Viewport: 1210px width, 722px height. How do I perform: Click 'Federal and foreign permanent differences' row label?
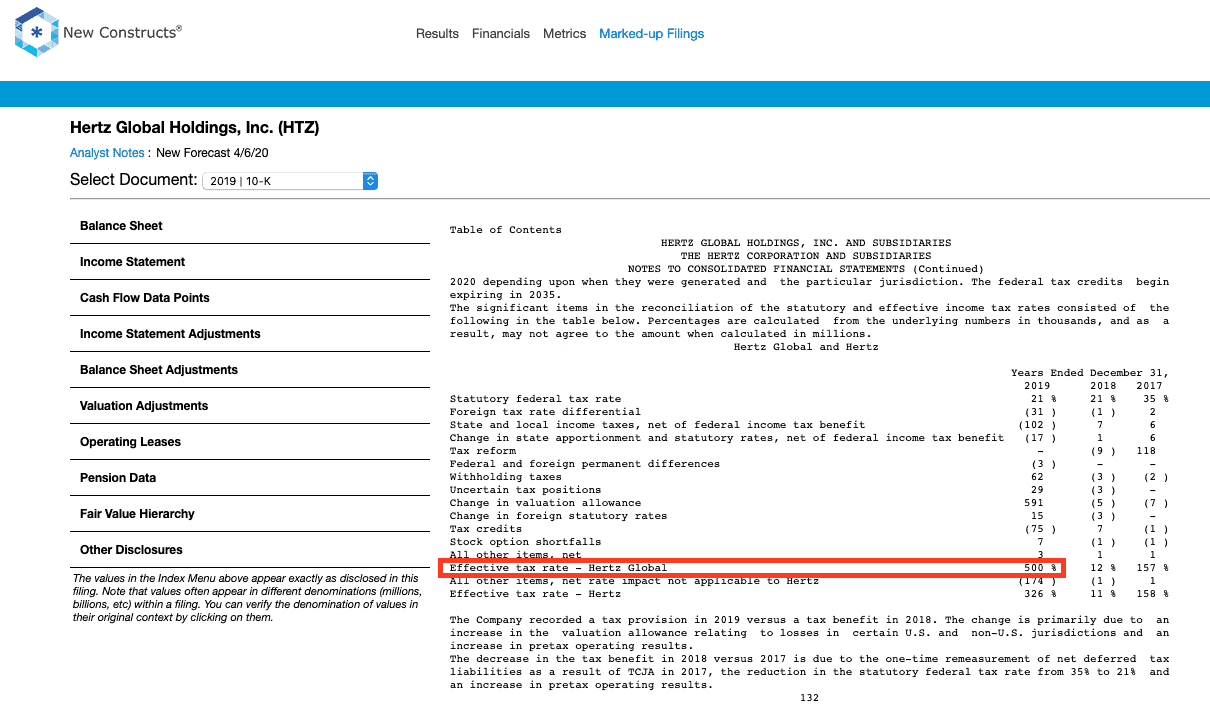tap(585, 464)
